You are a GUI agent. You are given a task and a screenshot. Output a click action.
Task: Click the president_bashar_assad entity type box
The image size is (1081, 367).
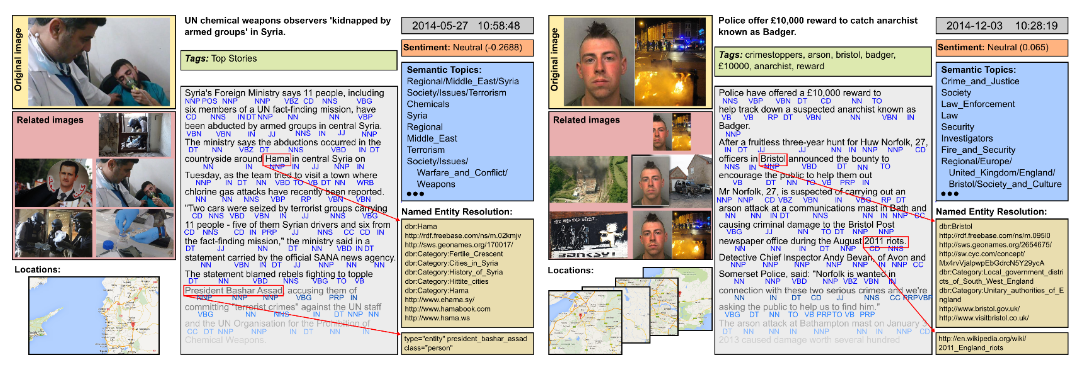click(x=467, y=343)
